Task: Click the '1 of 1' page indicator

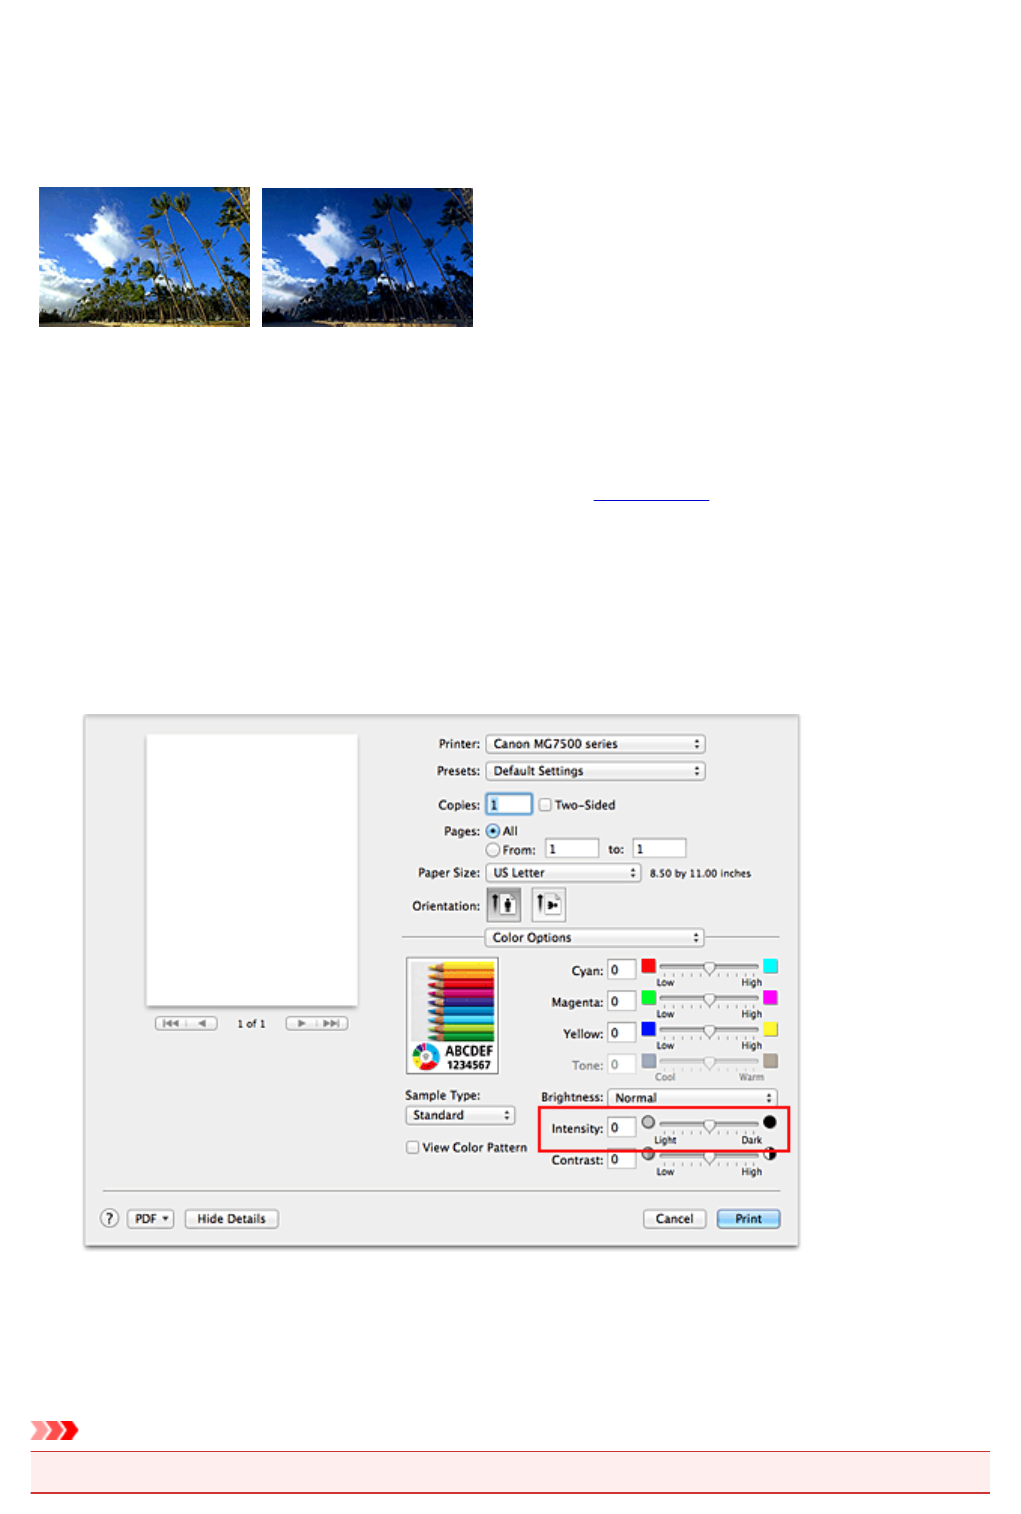Action: tap(251, 1024)
